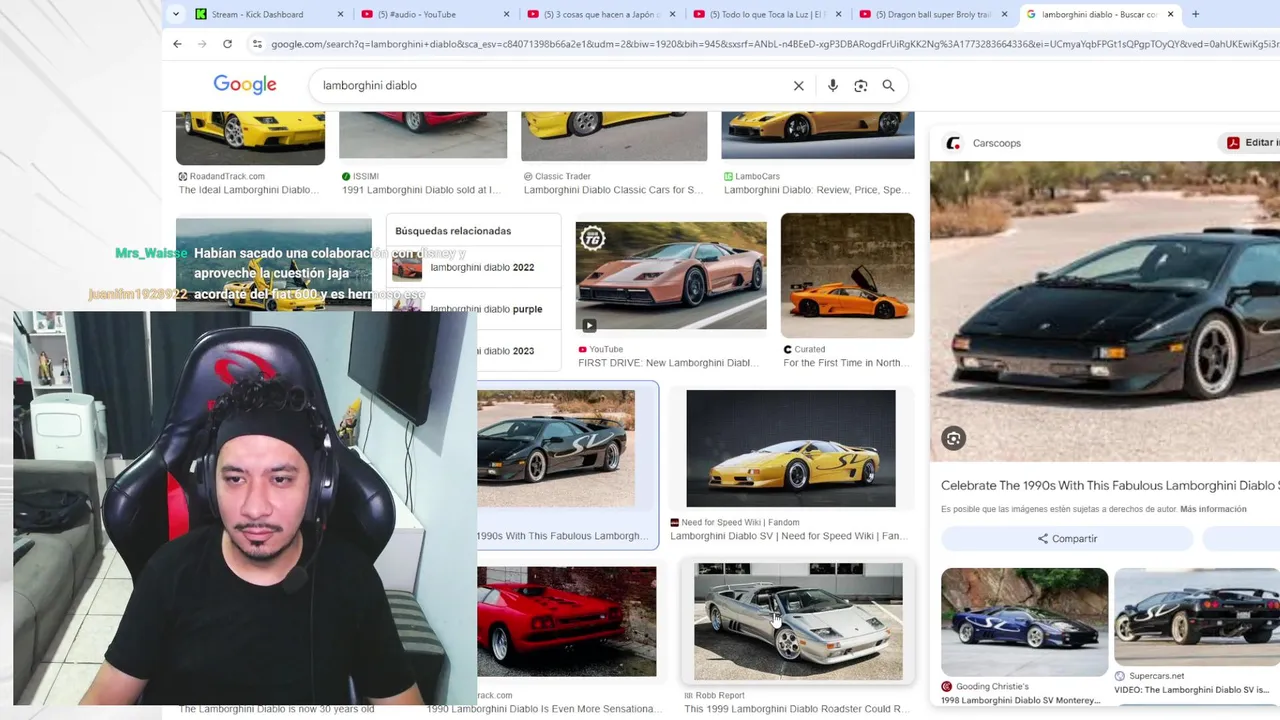
Task: Close the #audio - YouTube tab
Action: click(x=506, y=14)
